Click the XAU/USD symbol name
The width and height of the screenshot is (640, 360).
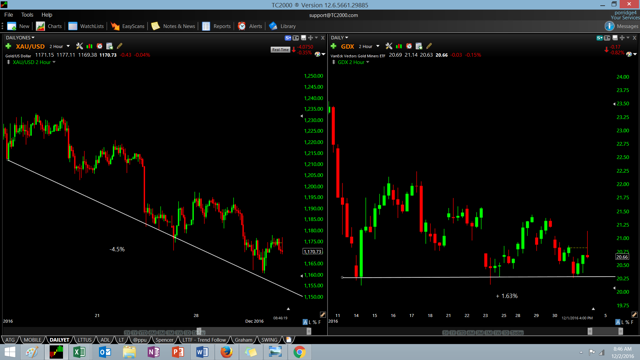30,46
